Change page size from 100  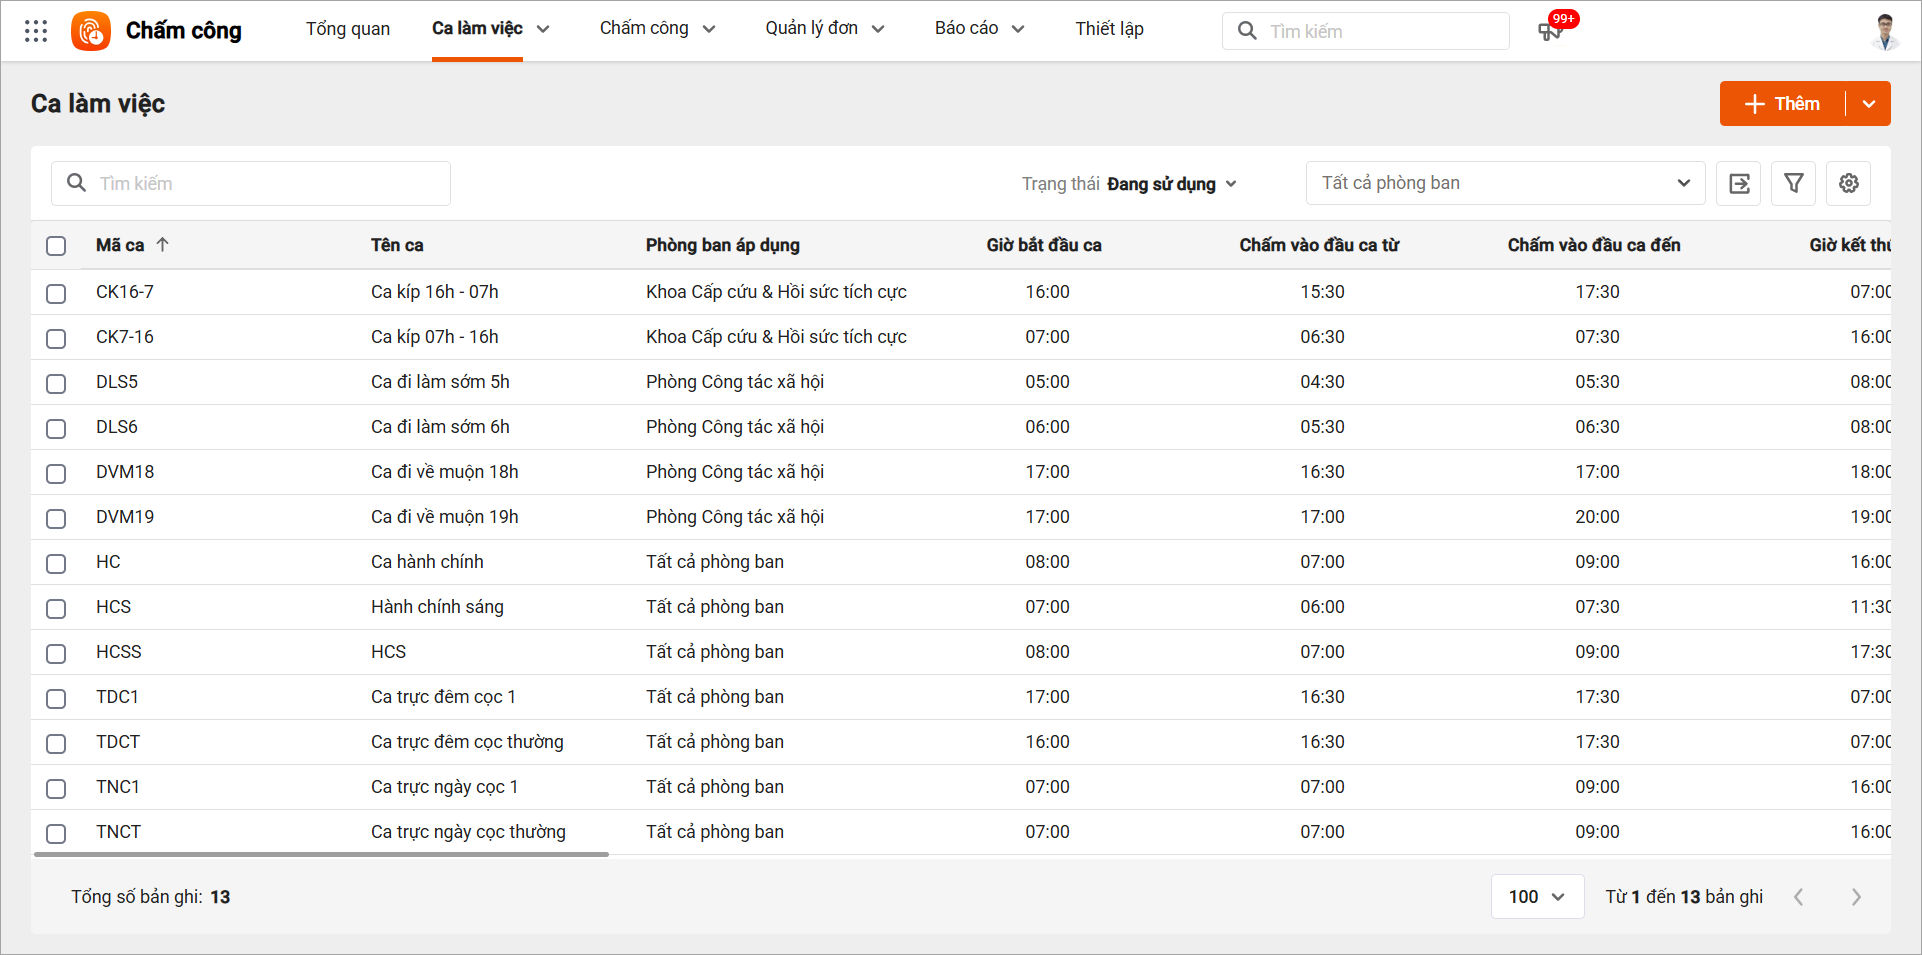pyautogui.click(x=1537, y=897)
